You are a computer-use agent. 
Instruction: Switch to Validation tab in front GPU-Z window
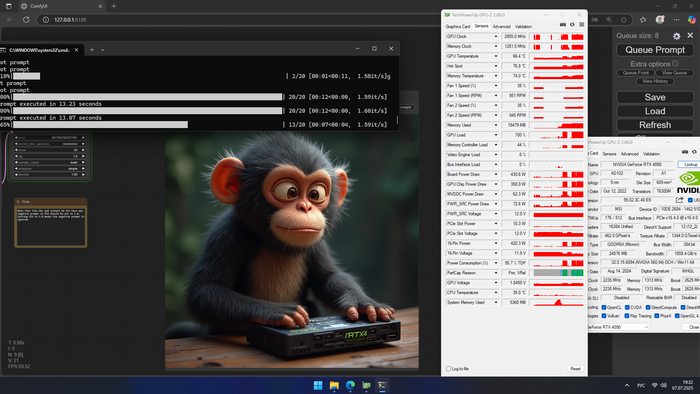523,26
